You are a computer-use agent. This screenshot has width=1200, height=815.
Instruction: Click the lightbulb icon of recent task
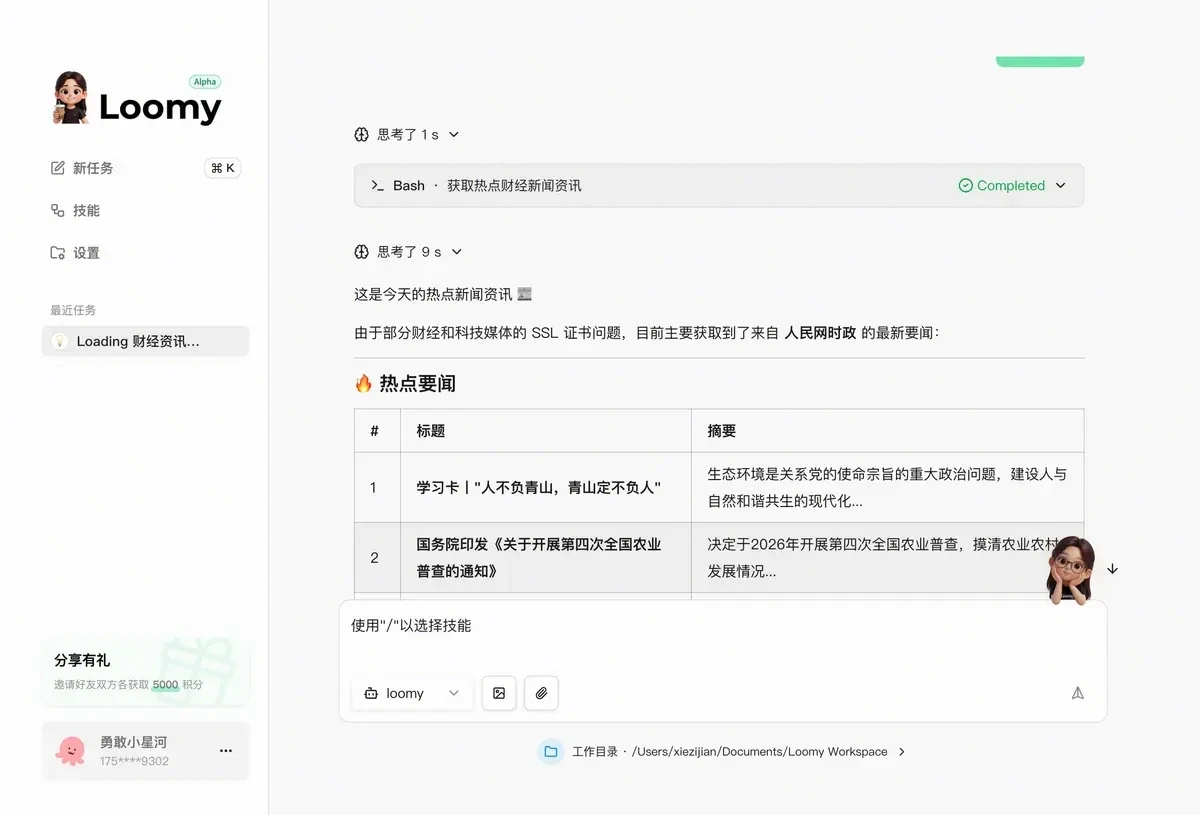[59, 341]
